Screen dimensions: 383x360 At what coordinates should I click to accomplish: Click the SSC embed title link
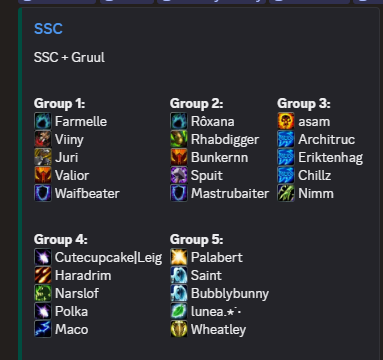click(x=48, y=29)
